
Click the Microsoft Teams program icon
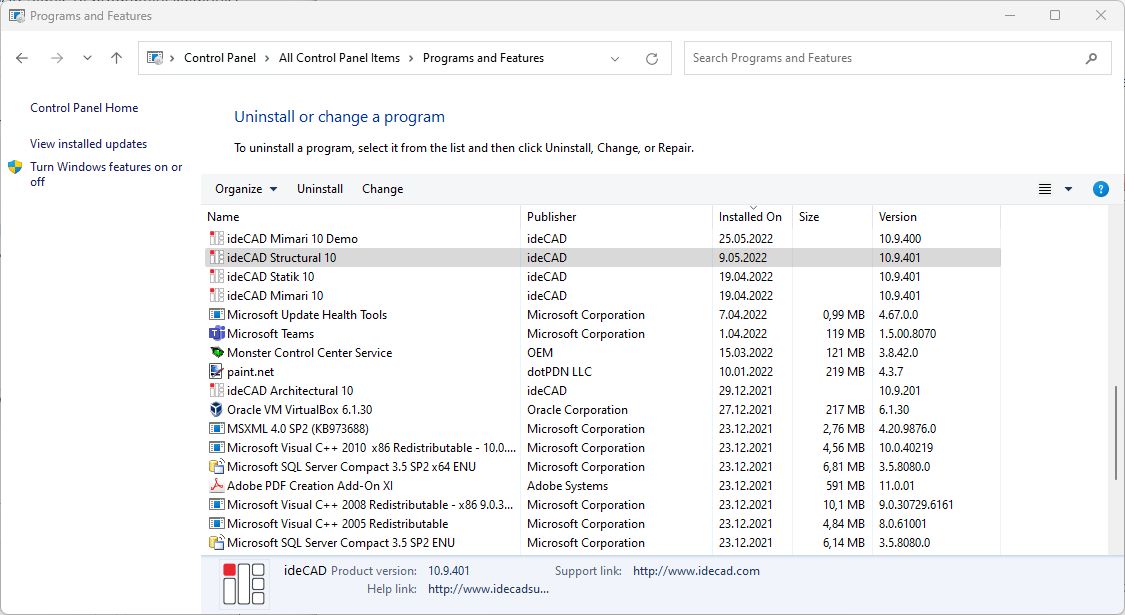coord(217,334)
